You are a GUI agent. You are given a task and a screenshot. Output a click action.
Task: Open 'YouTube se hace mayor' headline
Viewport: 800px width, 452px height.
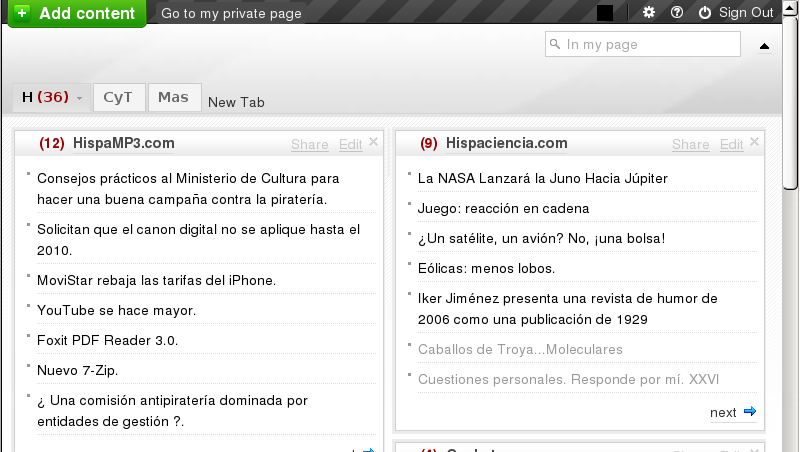tap(116, 311)
